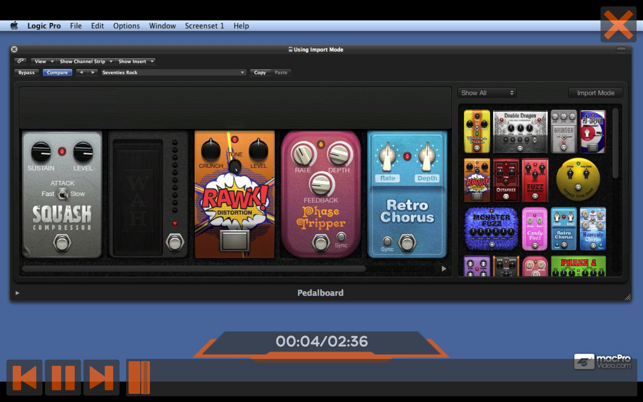Toggle the Wah pedal footswitch
Viewport: 643px width, 402px height.
point(174,242)
